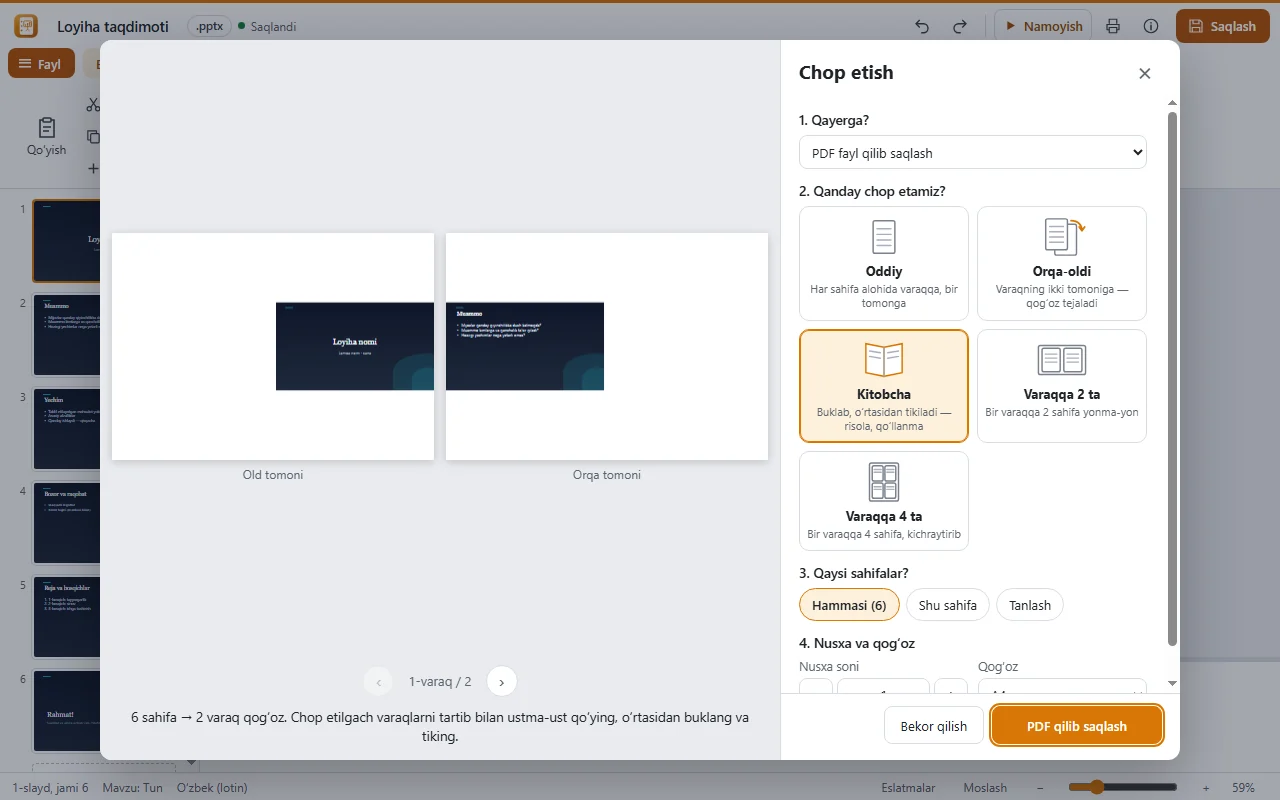The image size is (1280, 800).
Task: Click the Old tomoni preview page
Action: pos(273,346)
